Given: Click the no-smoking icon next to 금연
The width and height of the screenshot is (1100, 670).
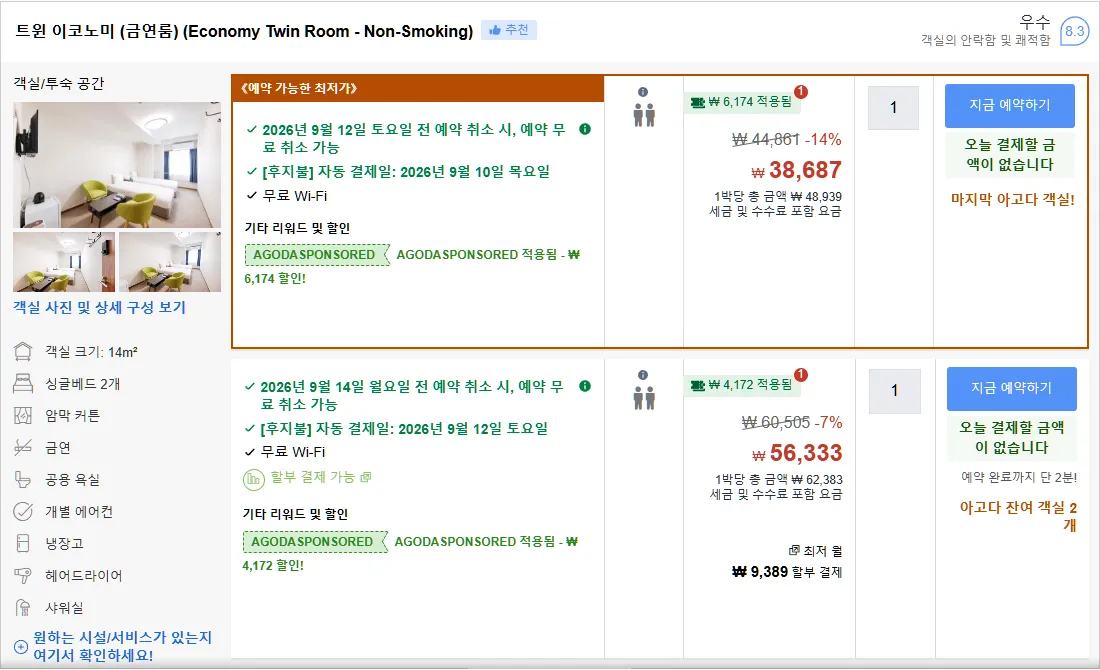Looking at the screenshot, I should click(23, 448).
